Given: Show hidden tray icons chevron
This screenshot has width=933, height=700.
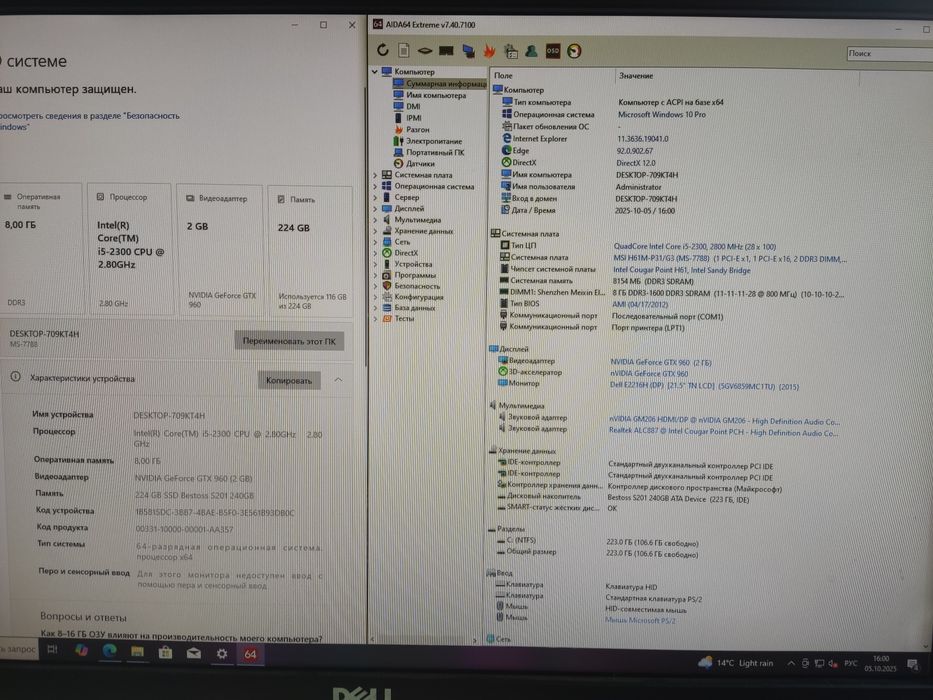Looking at the screenshot, I should click(x=791, y=663).
